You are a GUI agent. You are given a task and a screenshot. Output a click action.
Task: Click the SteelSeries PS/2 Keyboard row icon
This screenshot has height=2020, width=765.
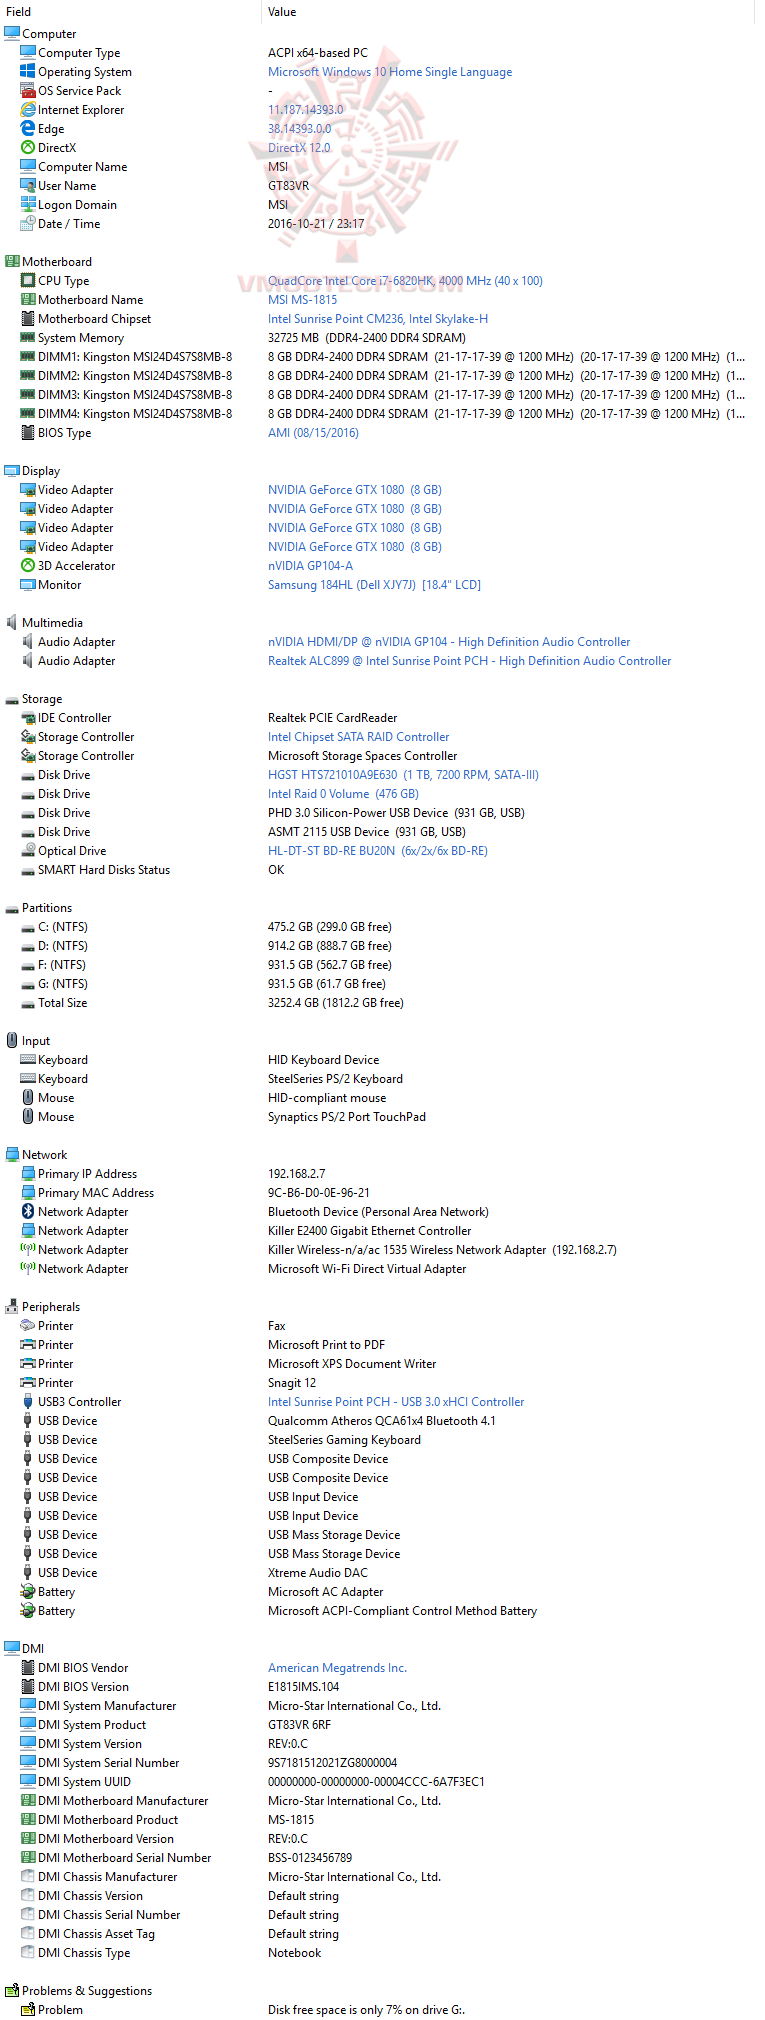[x=28, y=1078]
